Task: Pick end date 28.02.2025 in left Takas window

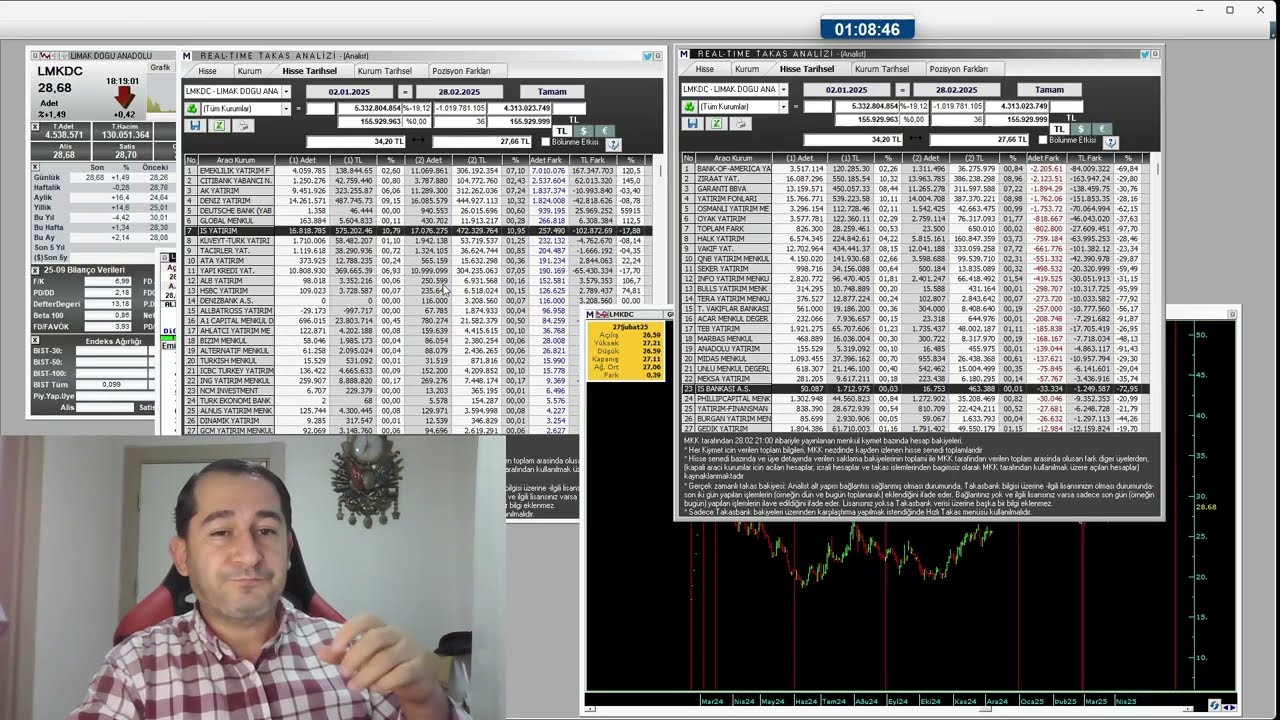Action: click(x=459, y=91)
